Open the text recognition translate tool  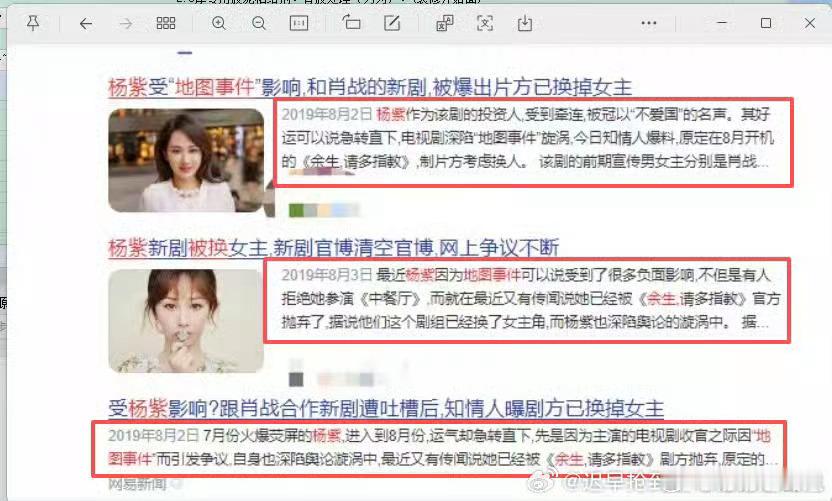pyautogui.click(x=445, y=23)
